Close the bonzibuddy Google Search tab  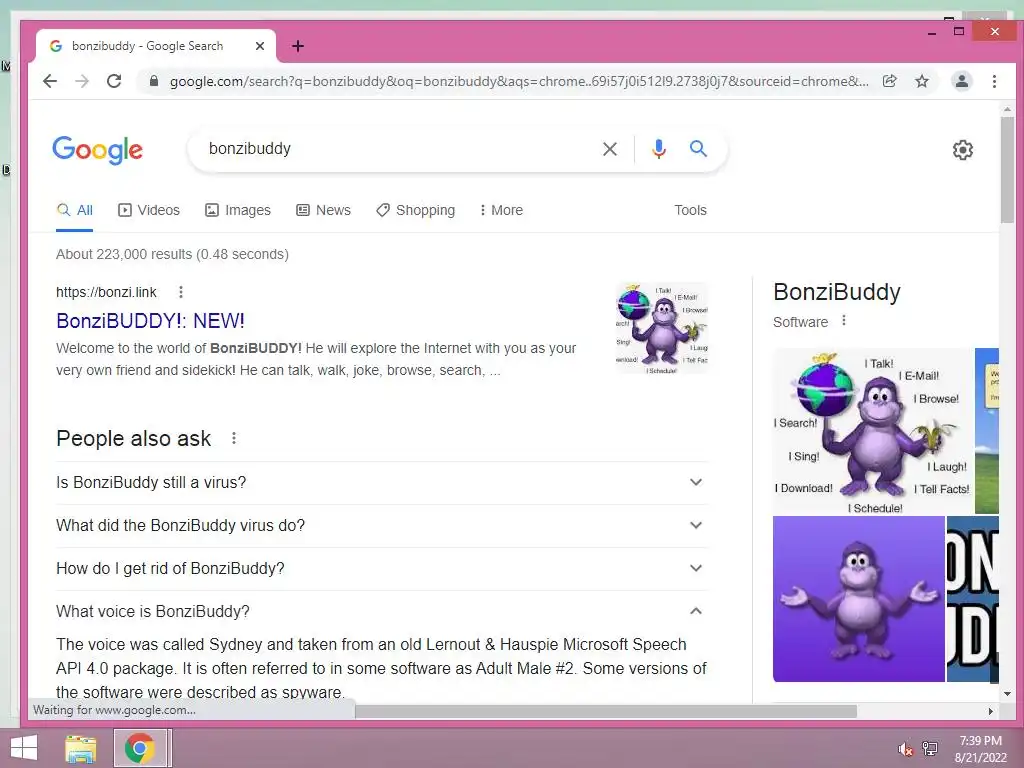[260, 46]
